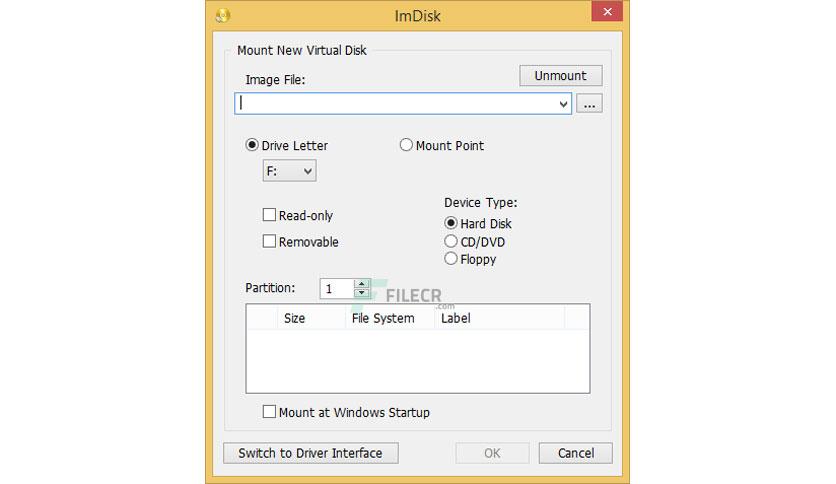Screen dimensions: 836x484
Task: Click the Partition number field
Action: pyautogui.click(x=337, y=289)
